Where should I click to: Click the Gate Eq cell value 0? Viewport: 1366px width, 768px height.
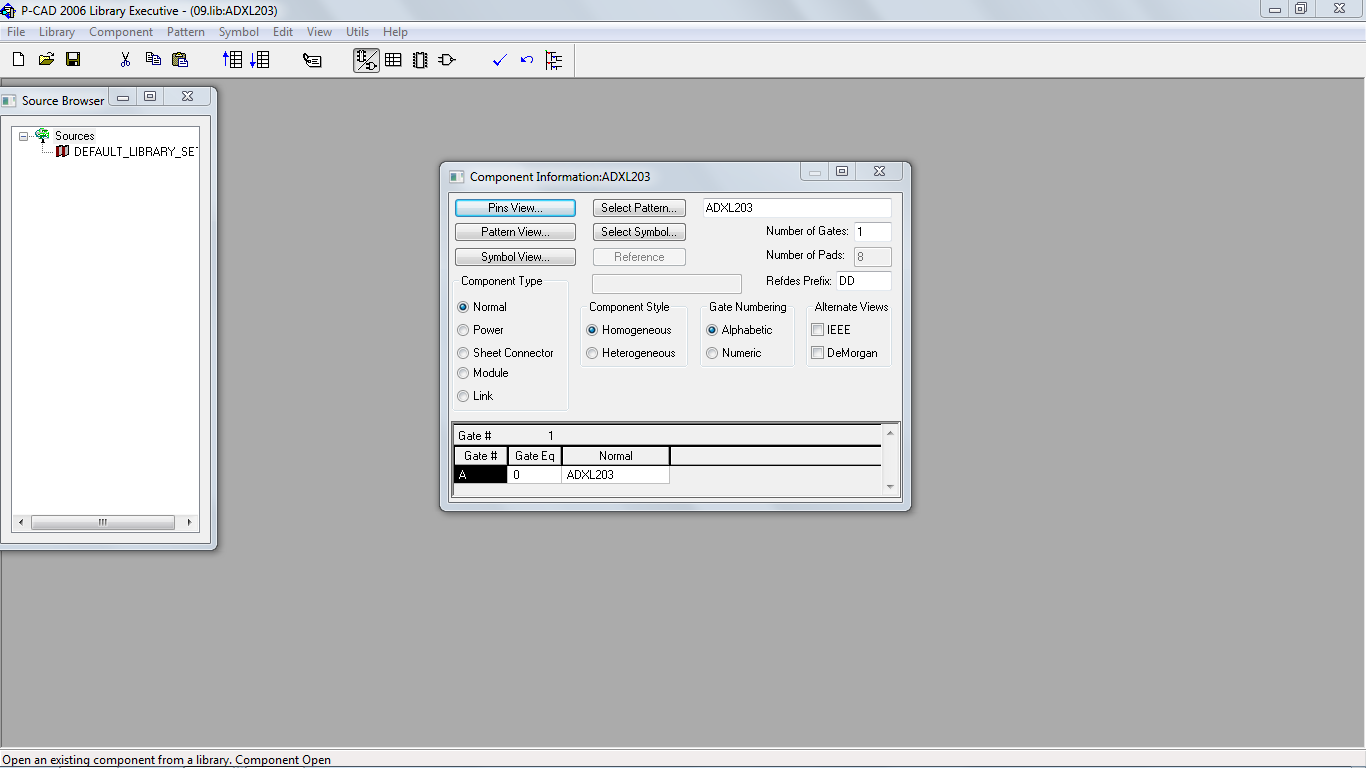[x=535, y=475]
